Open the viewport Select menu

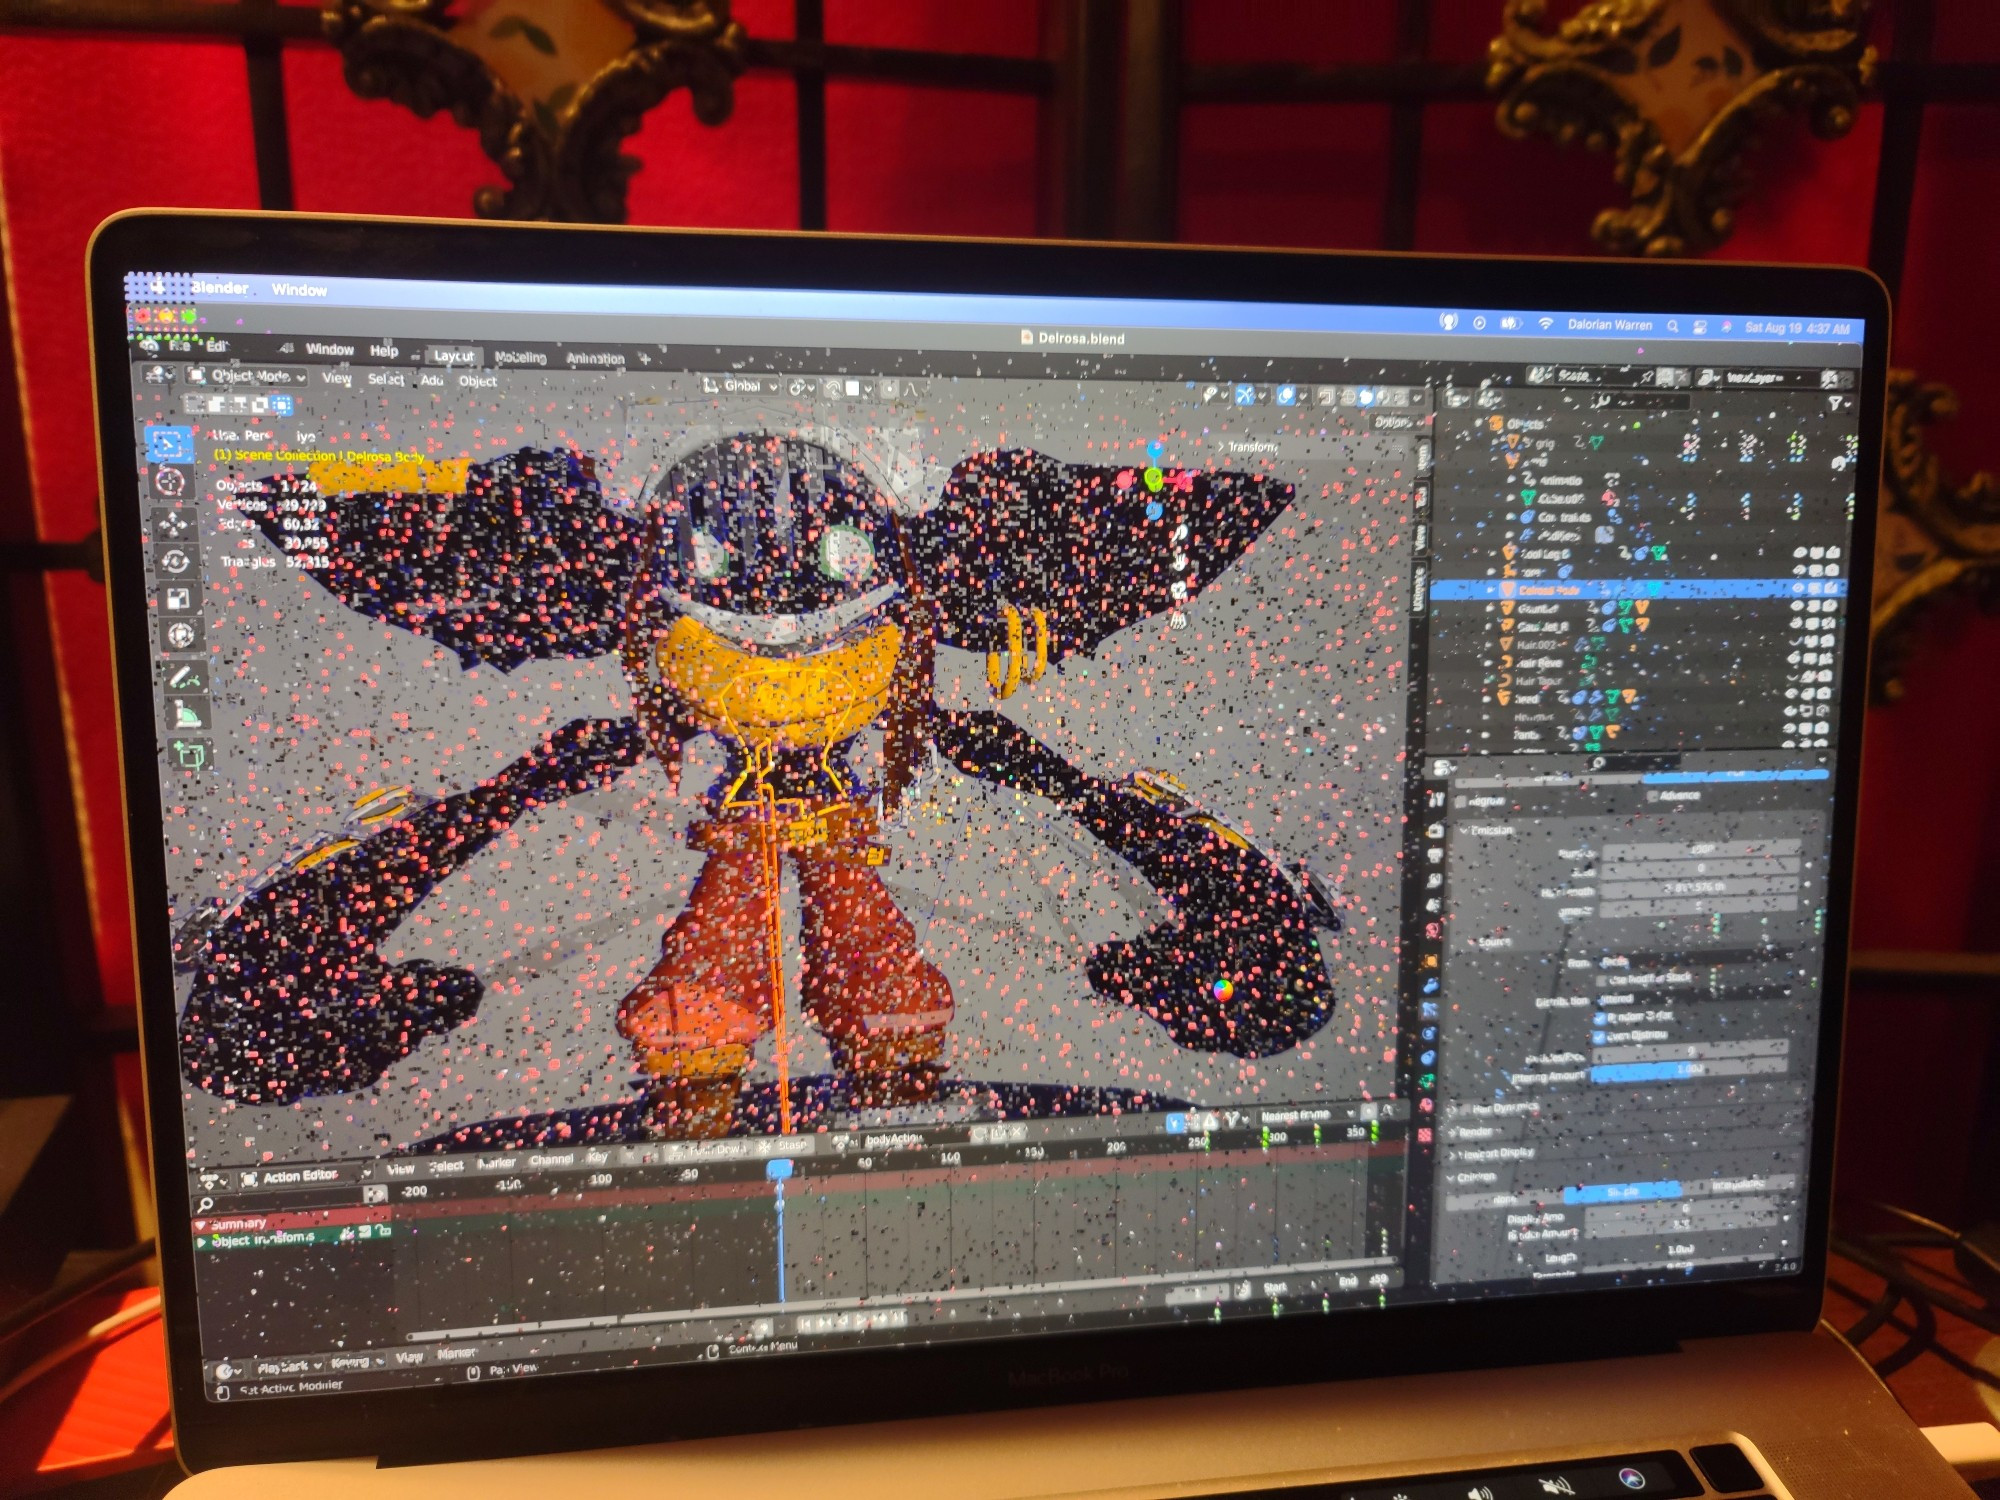[386, 379]
